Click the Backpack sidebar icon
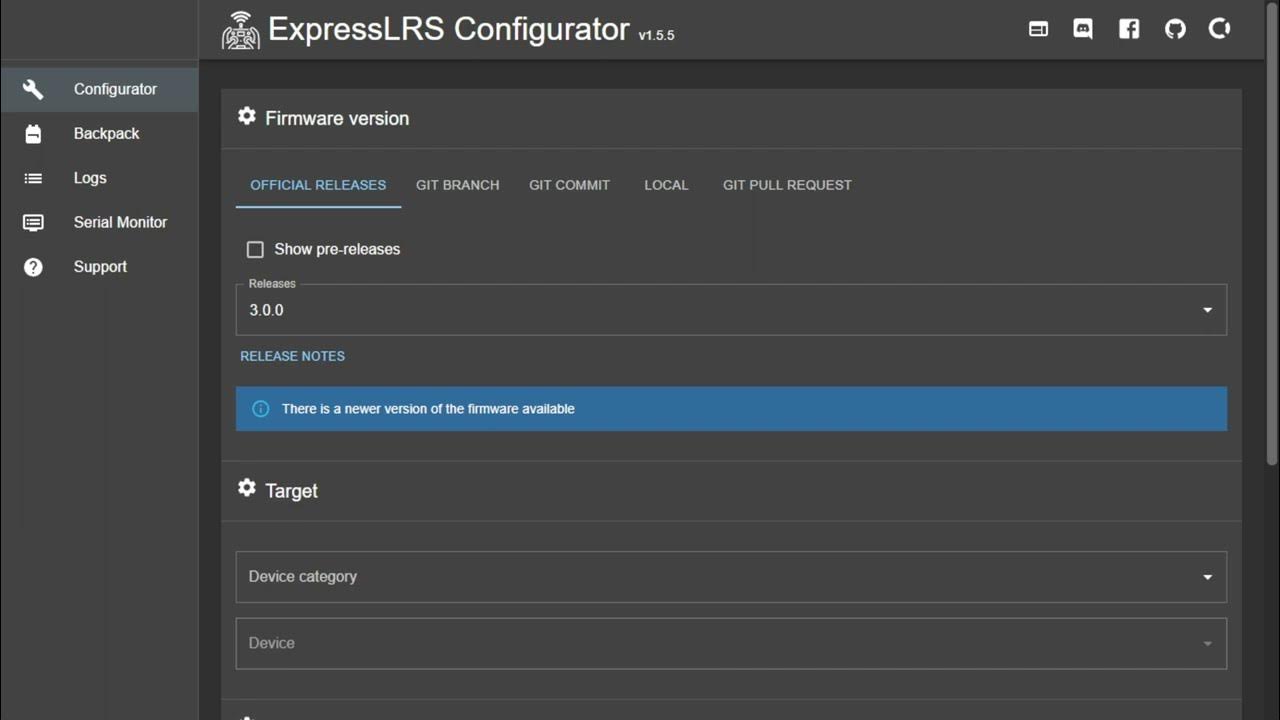Viewport: 1280px width, 720px height. pyautogui.click(x=33, y=134)
